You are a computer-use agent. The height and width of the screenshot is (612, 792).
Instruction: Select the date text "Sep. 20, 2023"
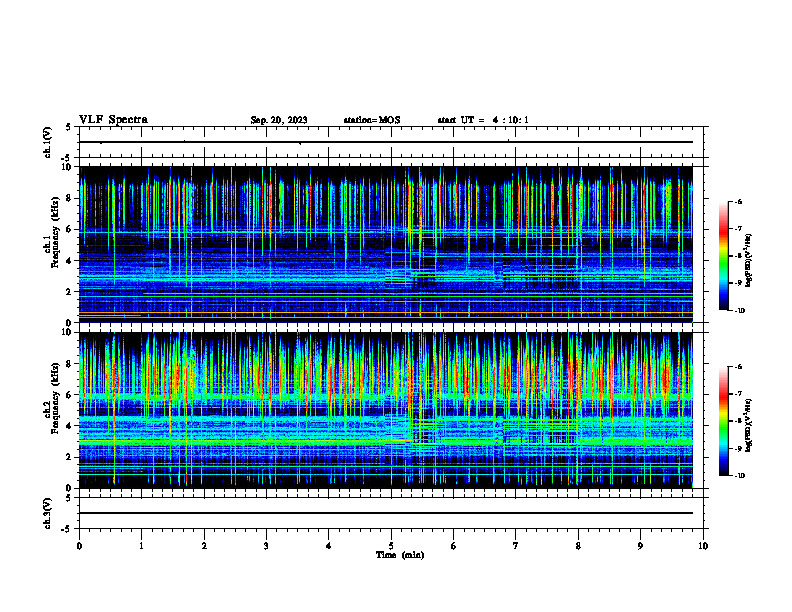(279, 120)
